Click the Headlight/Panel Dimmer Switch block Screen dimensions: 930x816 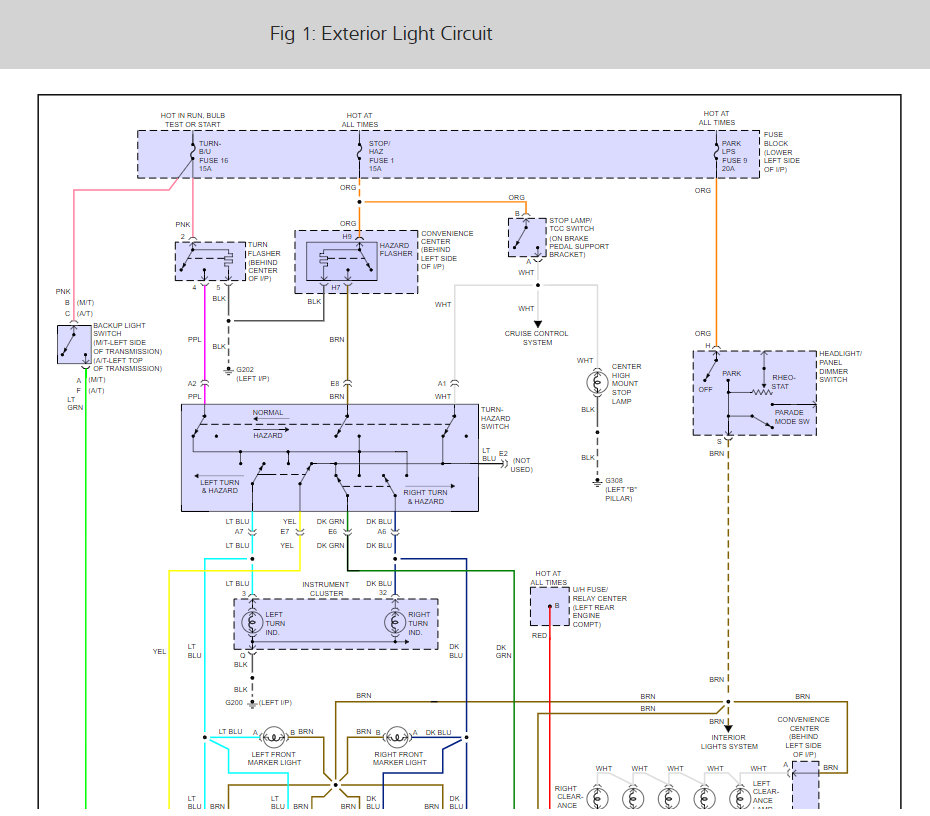click(x=754, y=393)
